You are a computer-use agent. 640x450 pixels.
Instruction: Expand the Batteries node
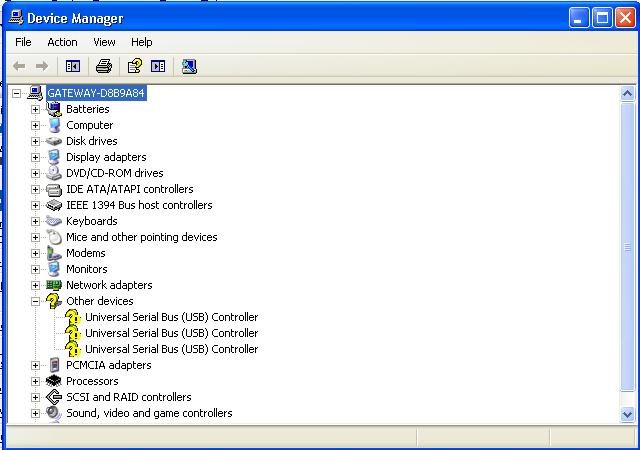click(36, 109)
